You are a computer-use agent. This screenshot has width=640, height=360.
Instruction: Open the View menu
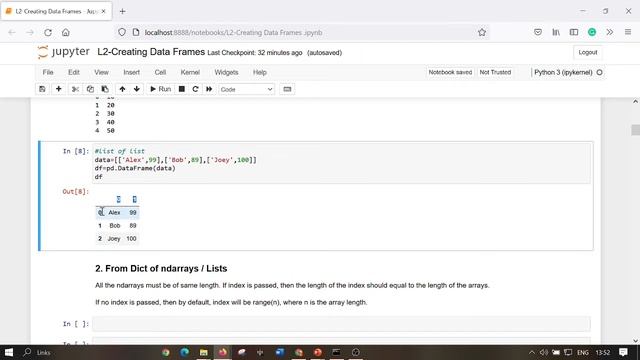click(101, 72)
